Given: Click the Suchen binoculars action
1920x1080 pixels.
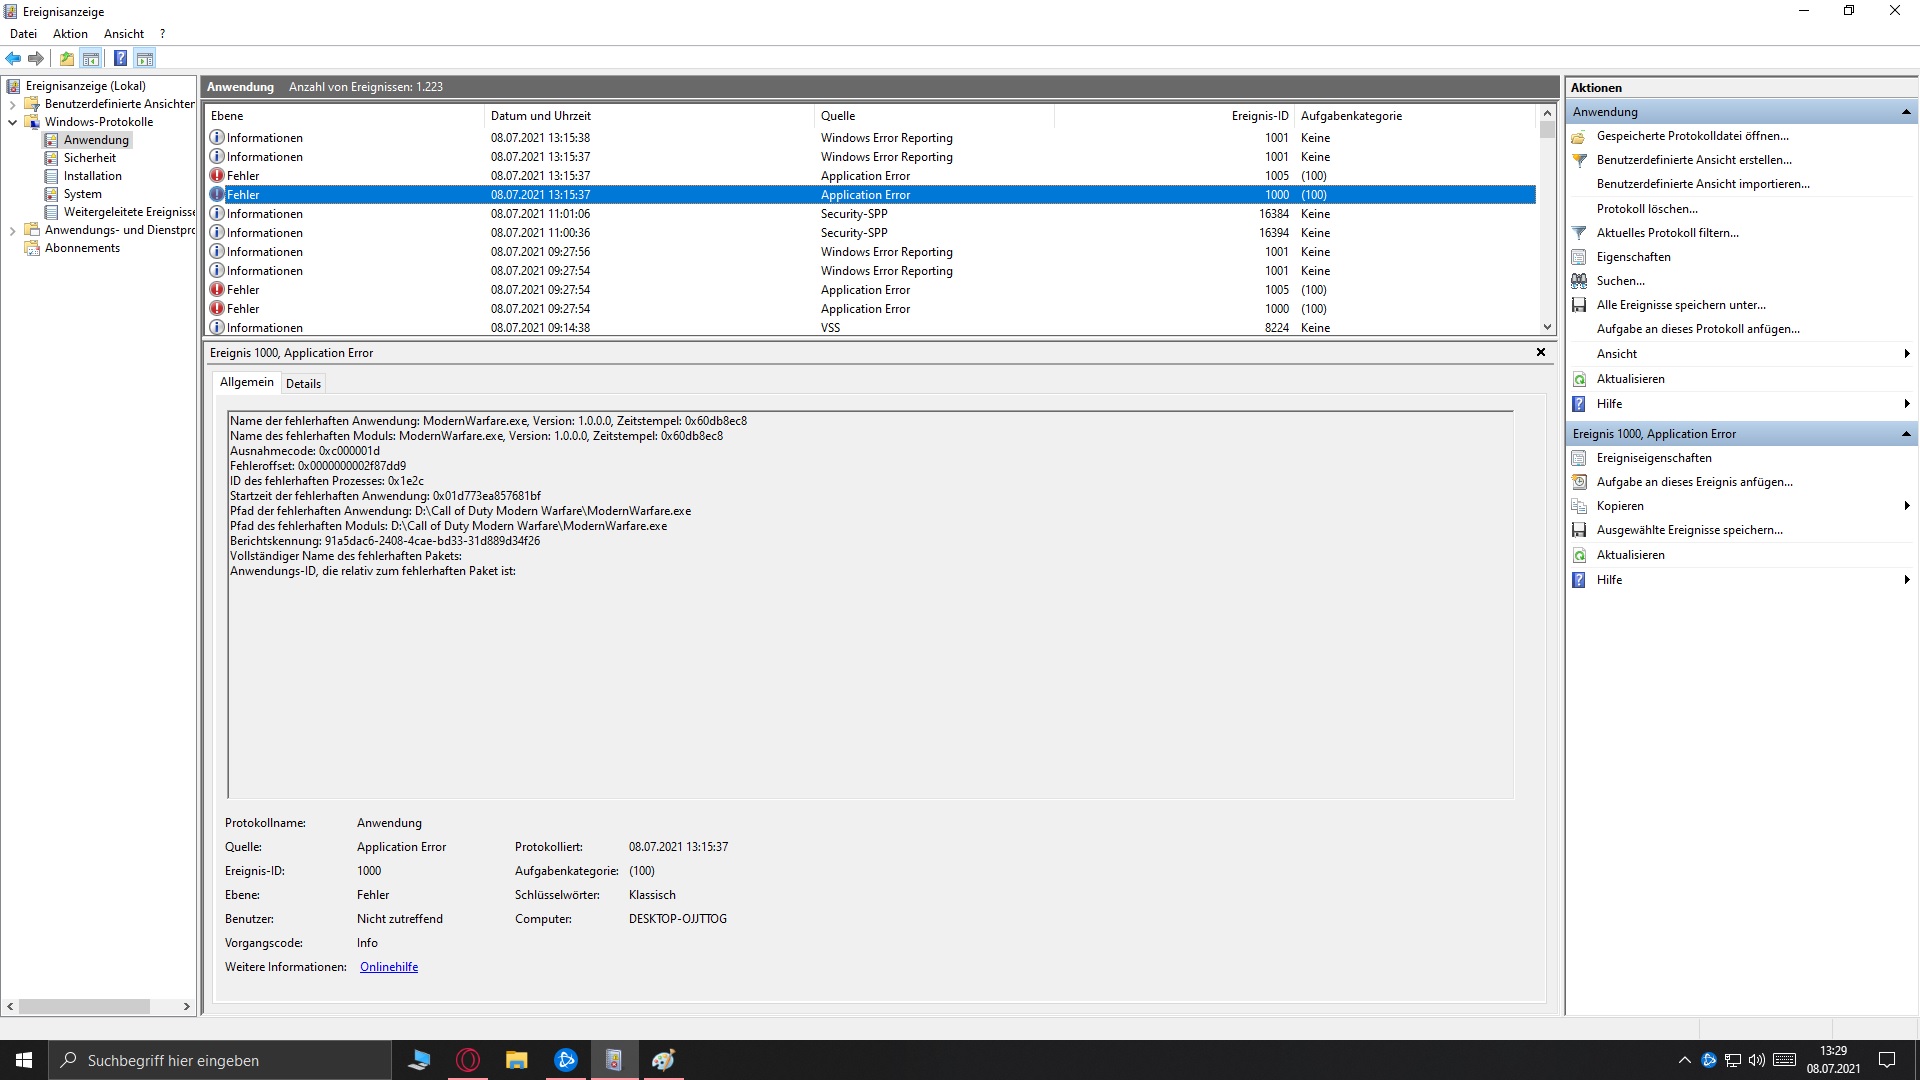Looking at the screenshot, I should [1620, 281].
